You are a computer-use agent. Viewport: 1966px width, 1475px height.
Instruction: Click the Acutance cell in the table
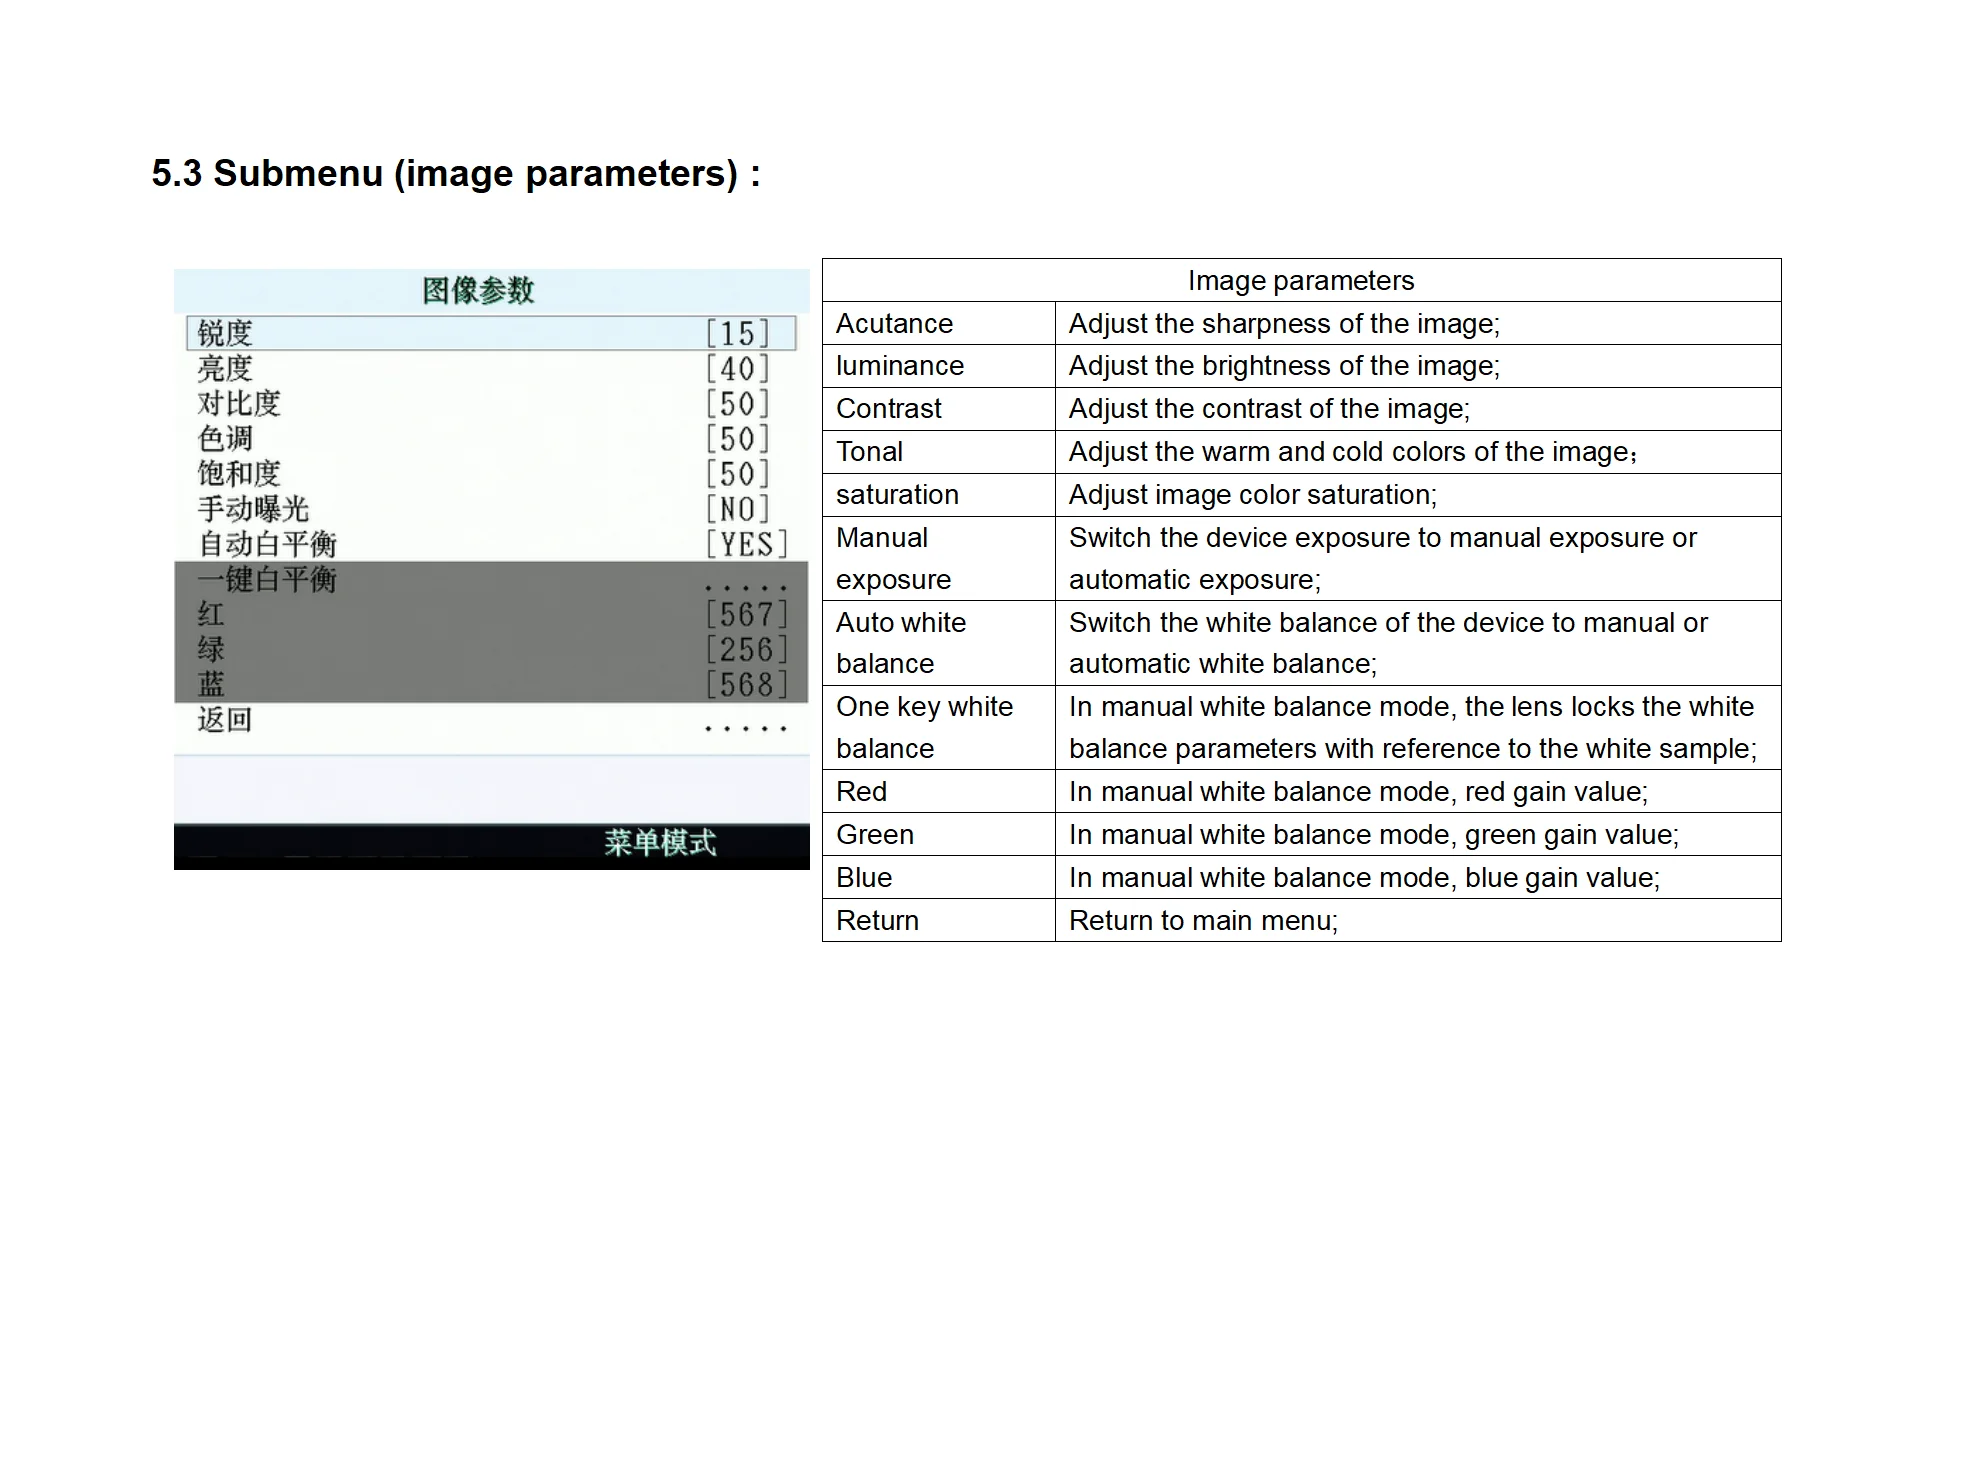(x=894, y=324)
